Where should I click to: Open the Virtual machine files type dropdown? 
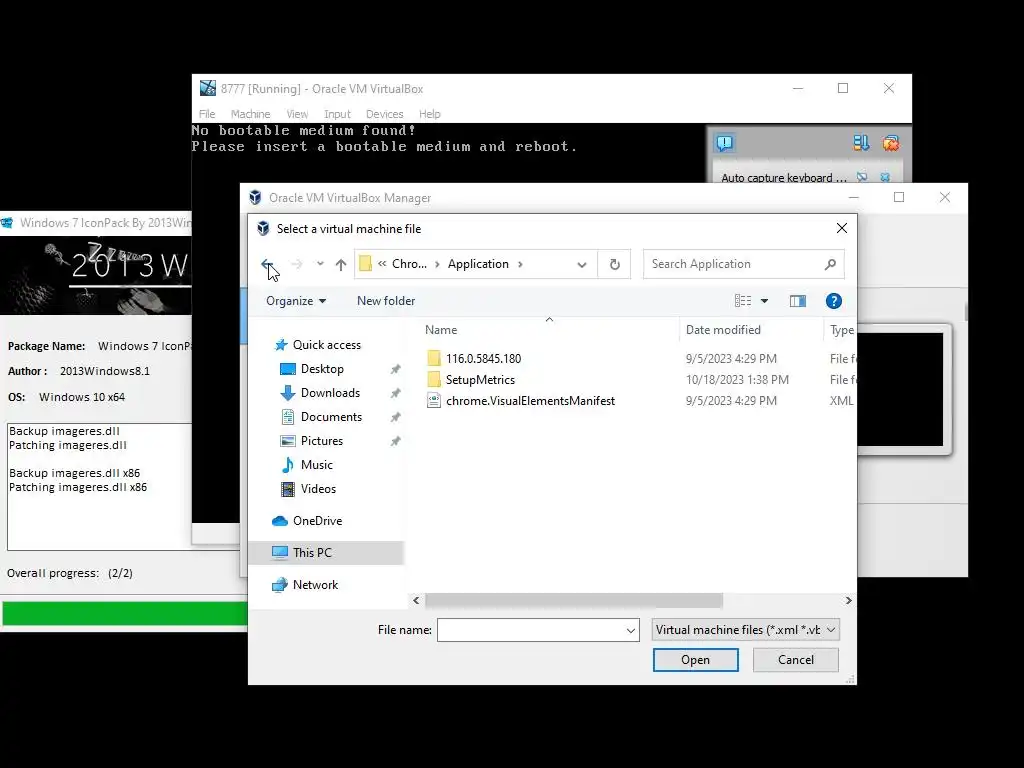click(x=746, y=630)
